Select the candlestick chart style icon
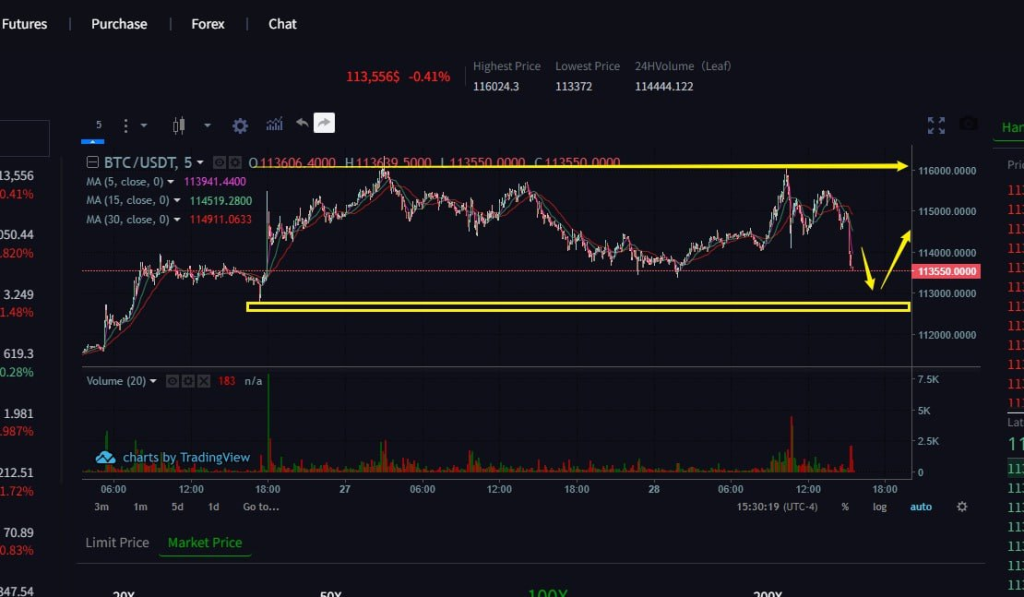Viewport: 1024px width, 597px height. 180,126
